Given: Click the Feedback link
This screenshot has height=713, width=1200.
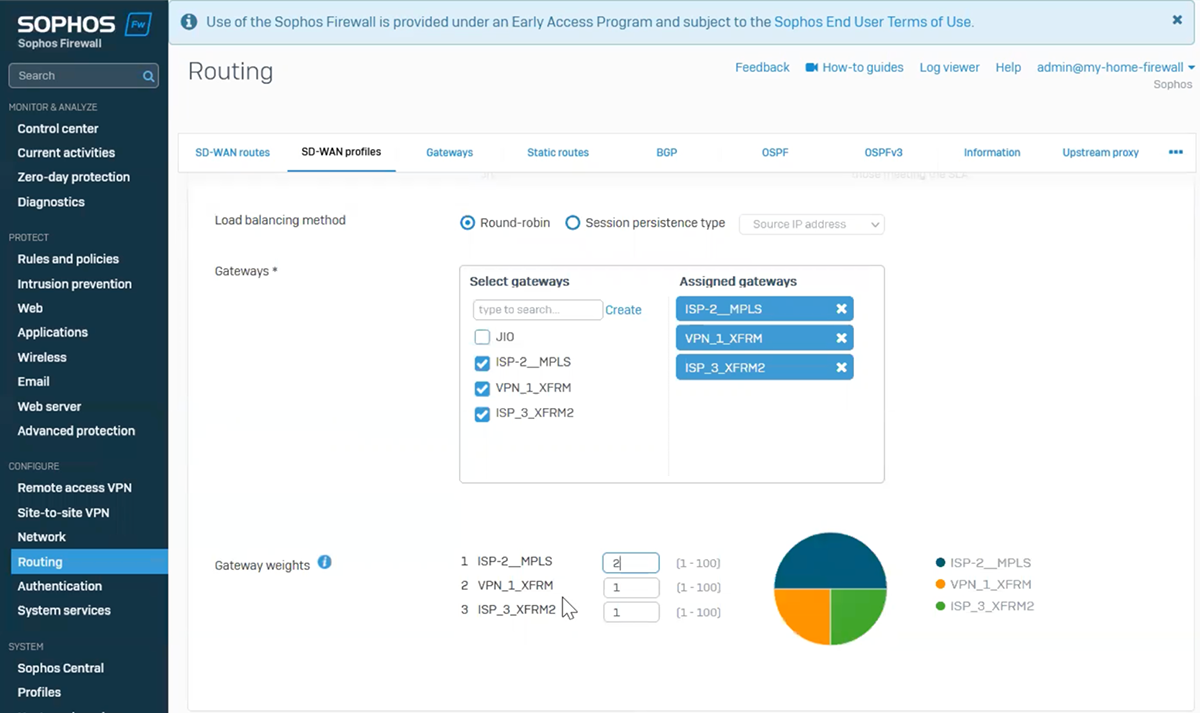Looking at the screenshot, I should pyautogui.click(x=762, y=67).
